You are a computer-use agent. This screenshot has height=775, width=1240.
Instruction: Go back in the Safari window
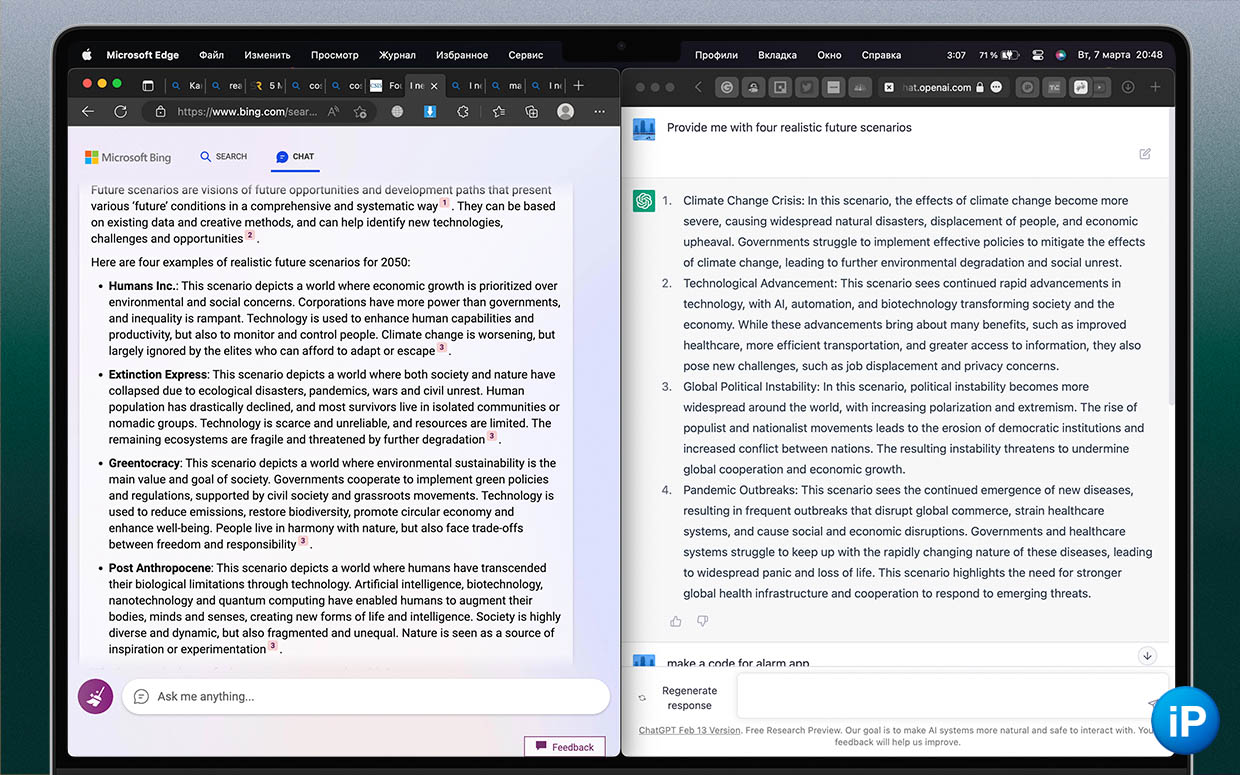pyautogui.click(x=698, y=87)
